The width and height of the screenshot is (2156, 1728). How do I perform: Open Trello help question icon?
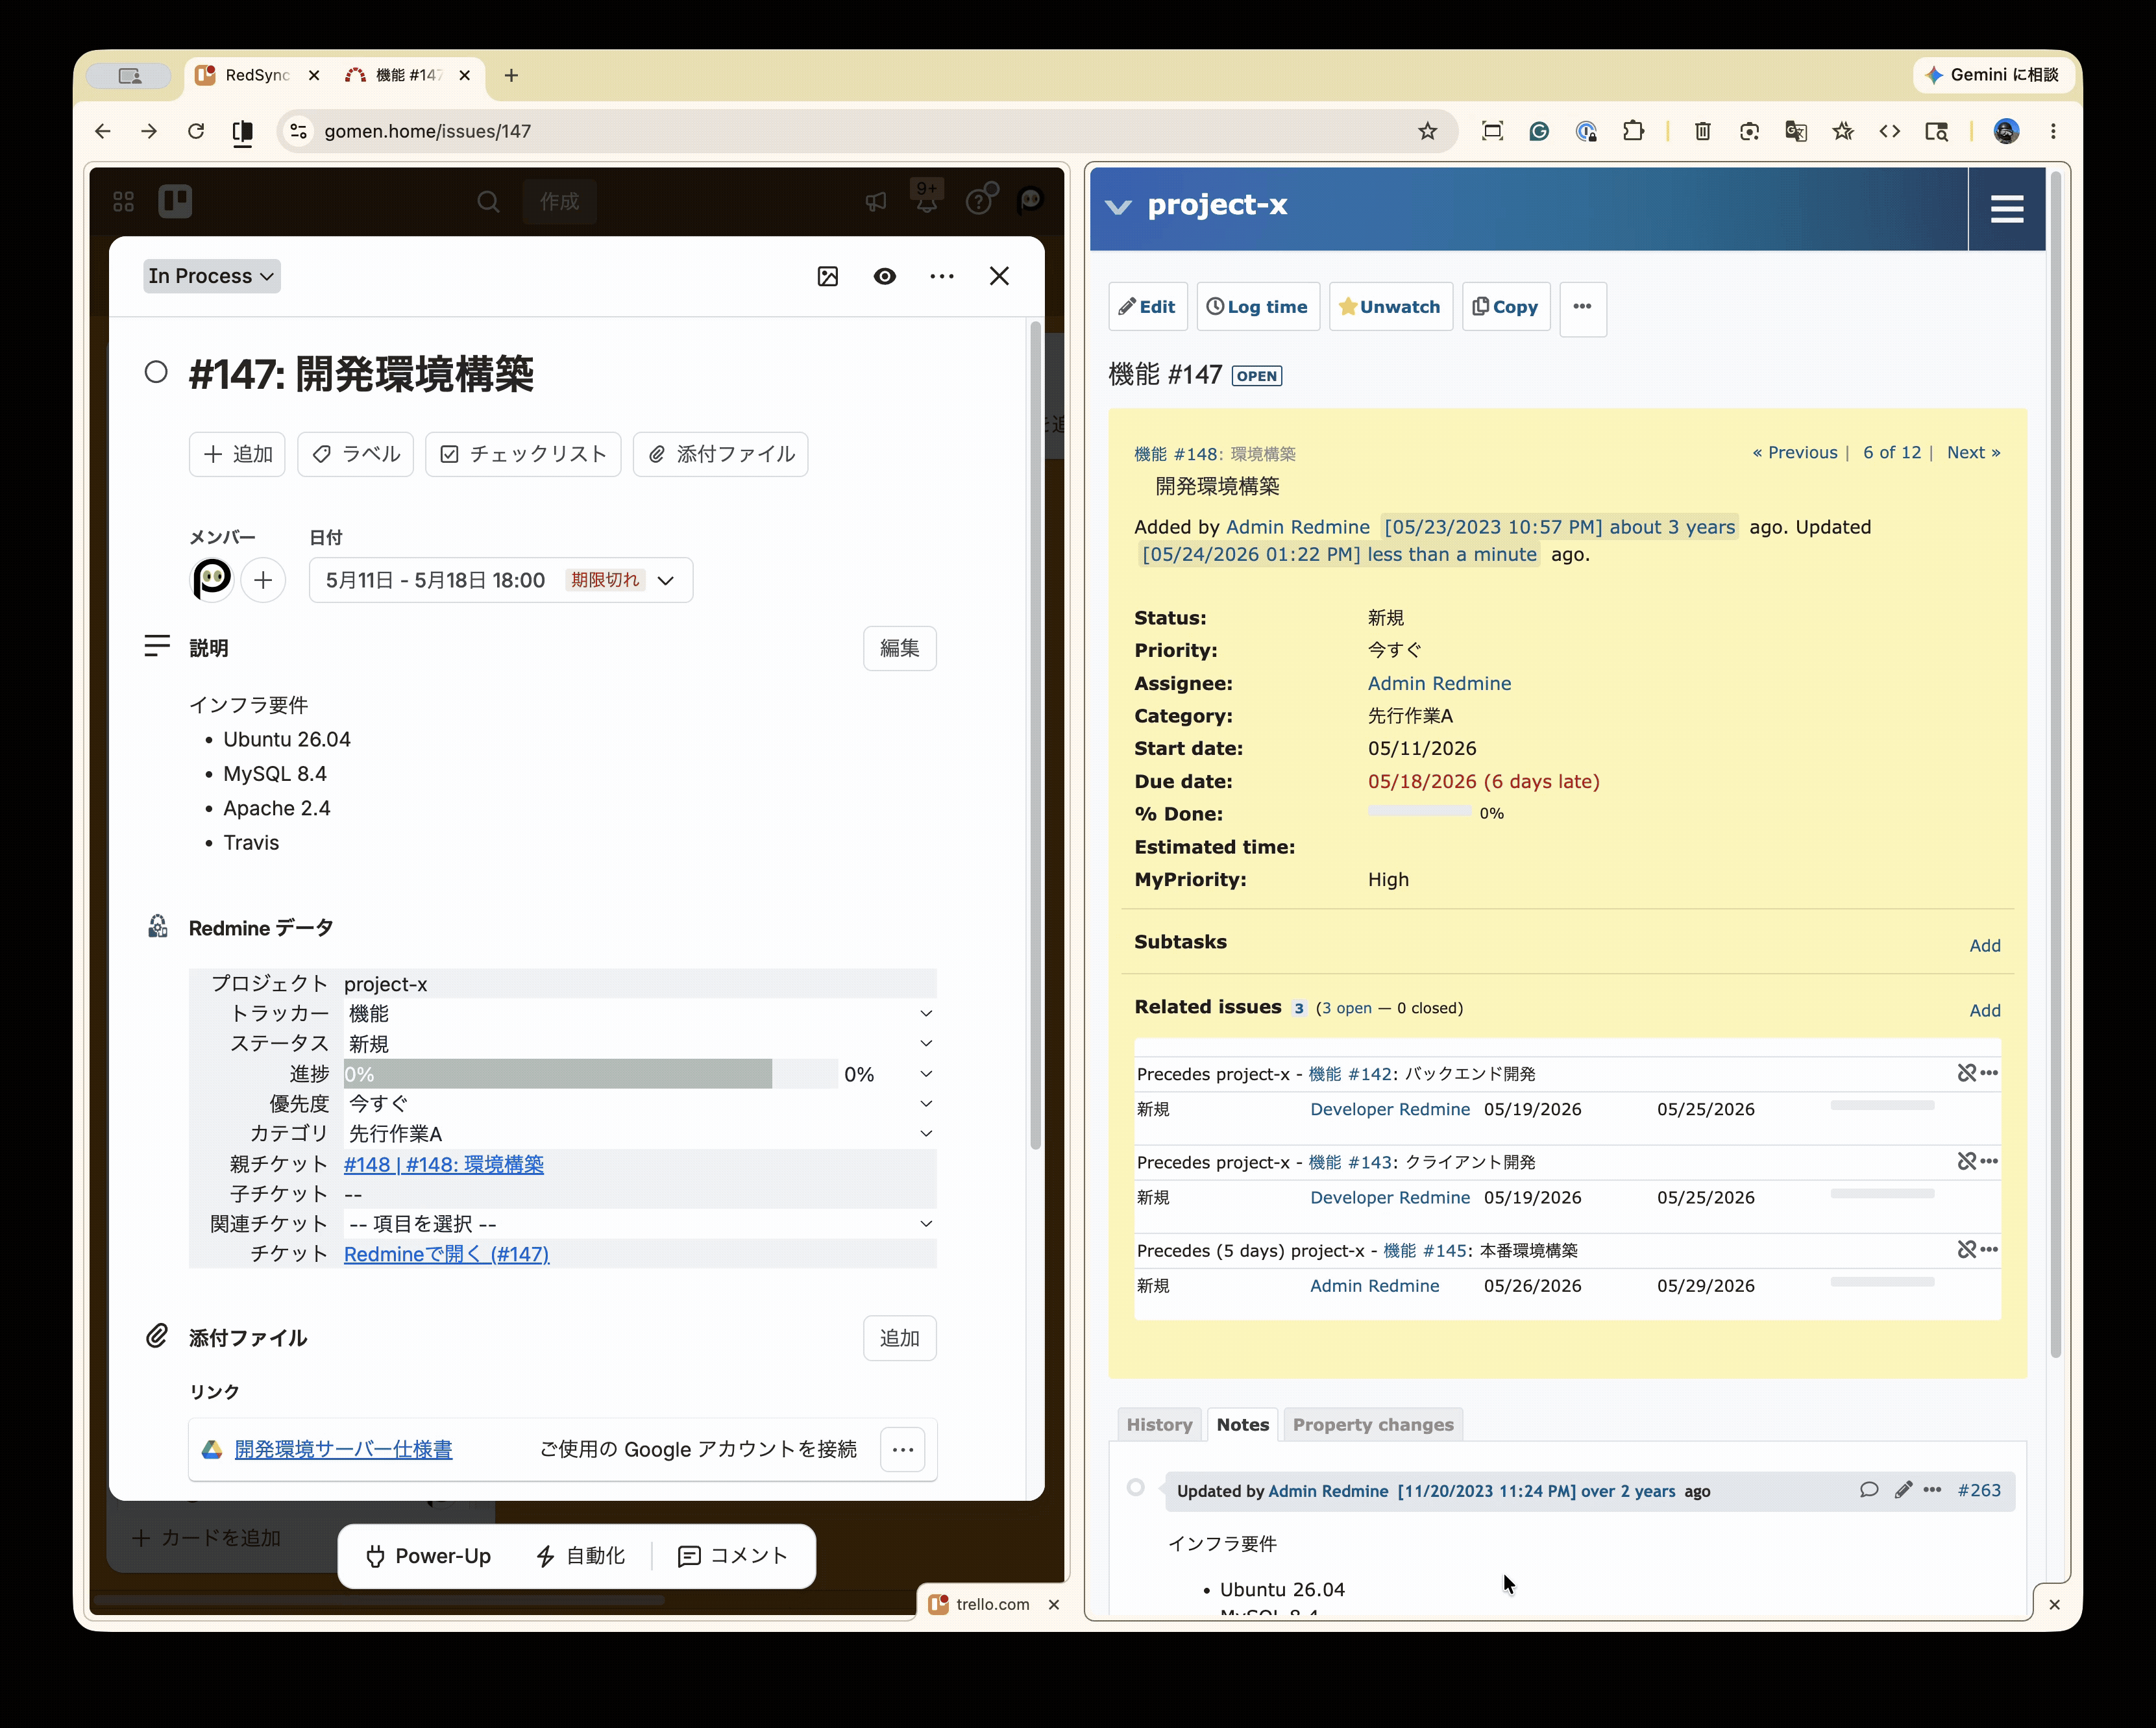(978, 202)
